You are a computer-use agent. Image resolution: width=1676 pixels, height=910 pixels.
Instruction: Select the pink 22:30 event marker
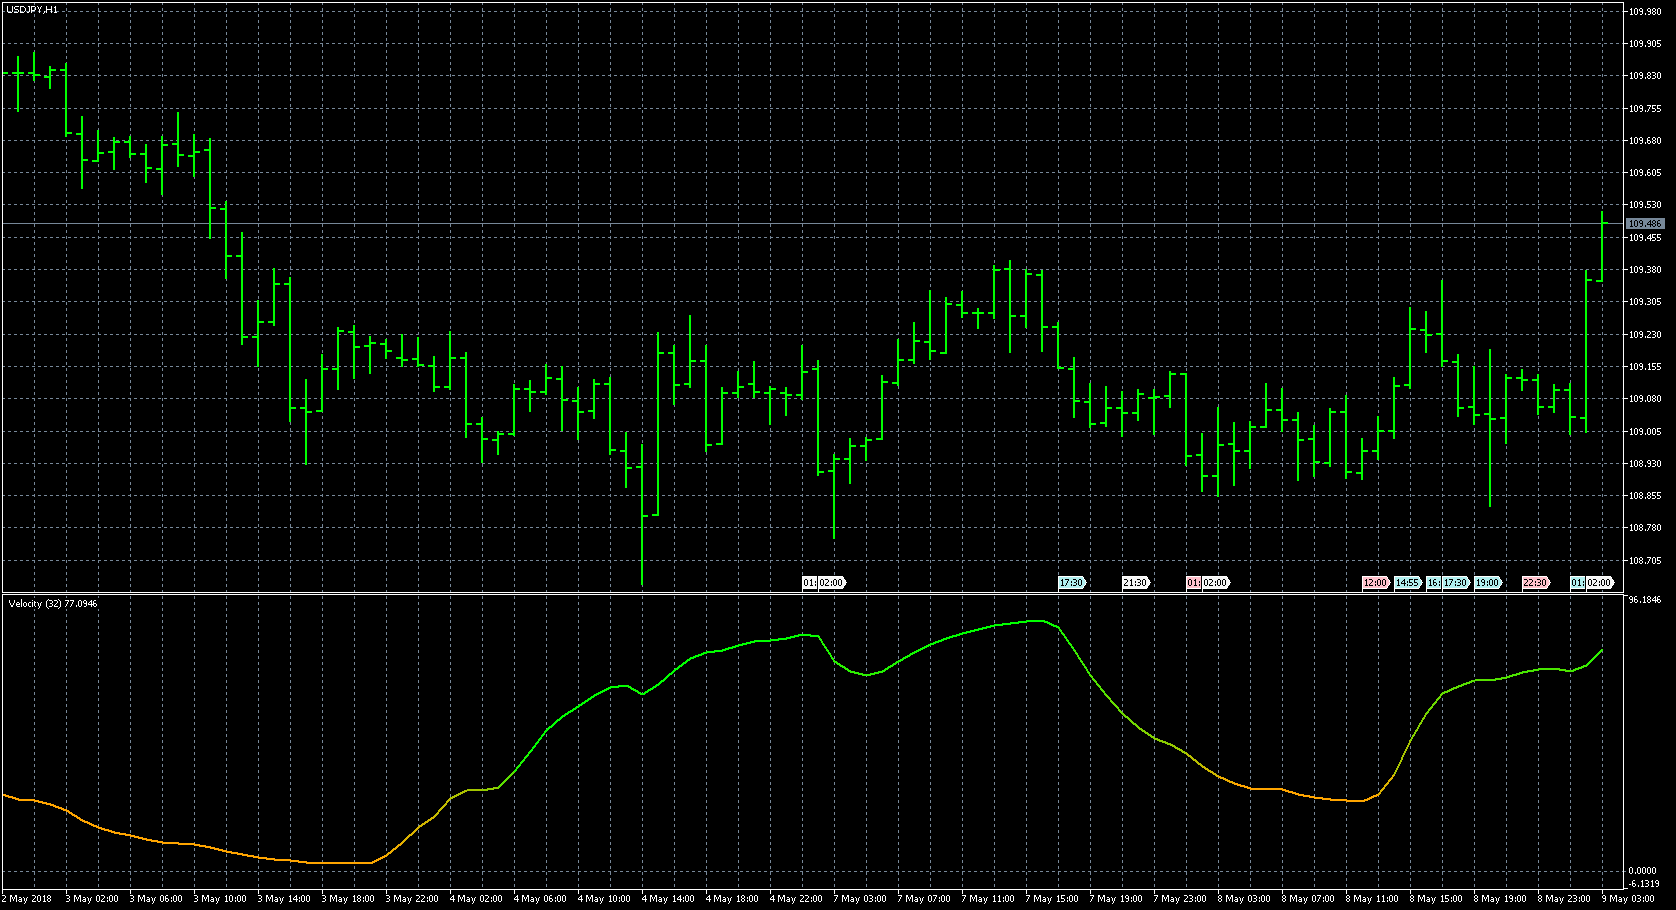(x=1534, y=583)
